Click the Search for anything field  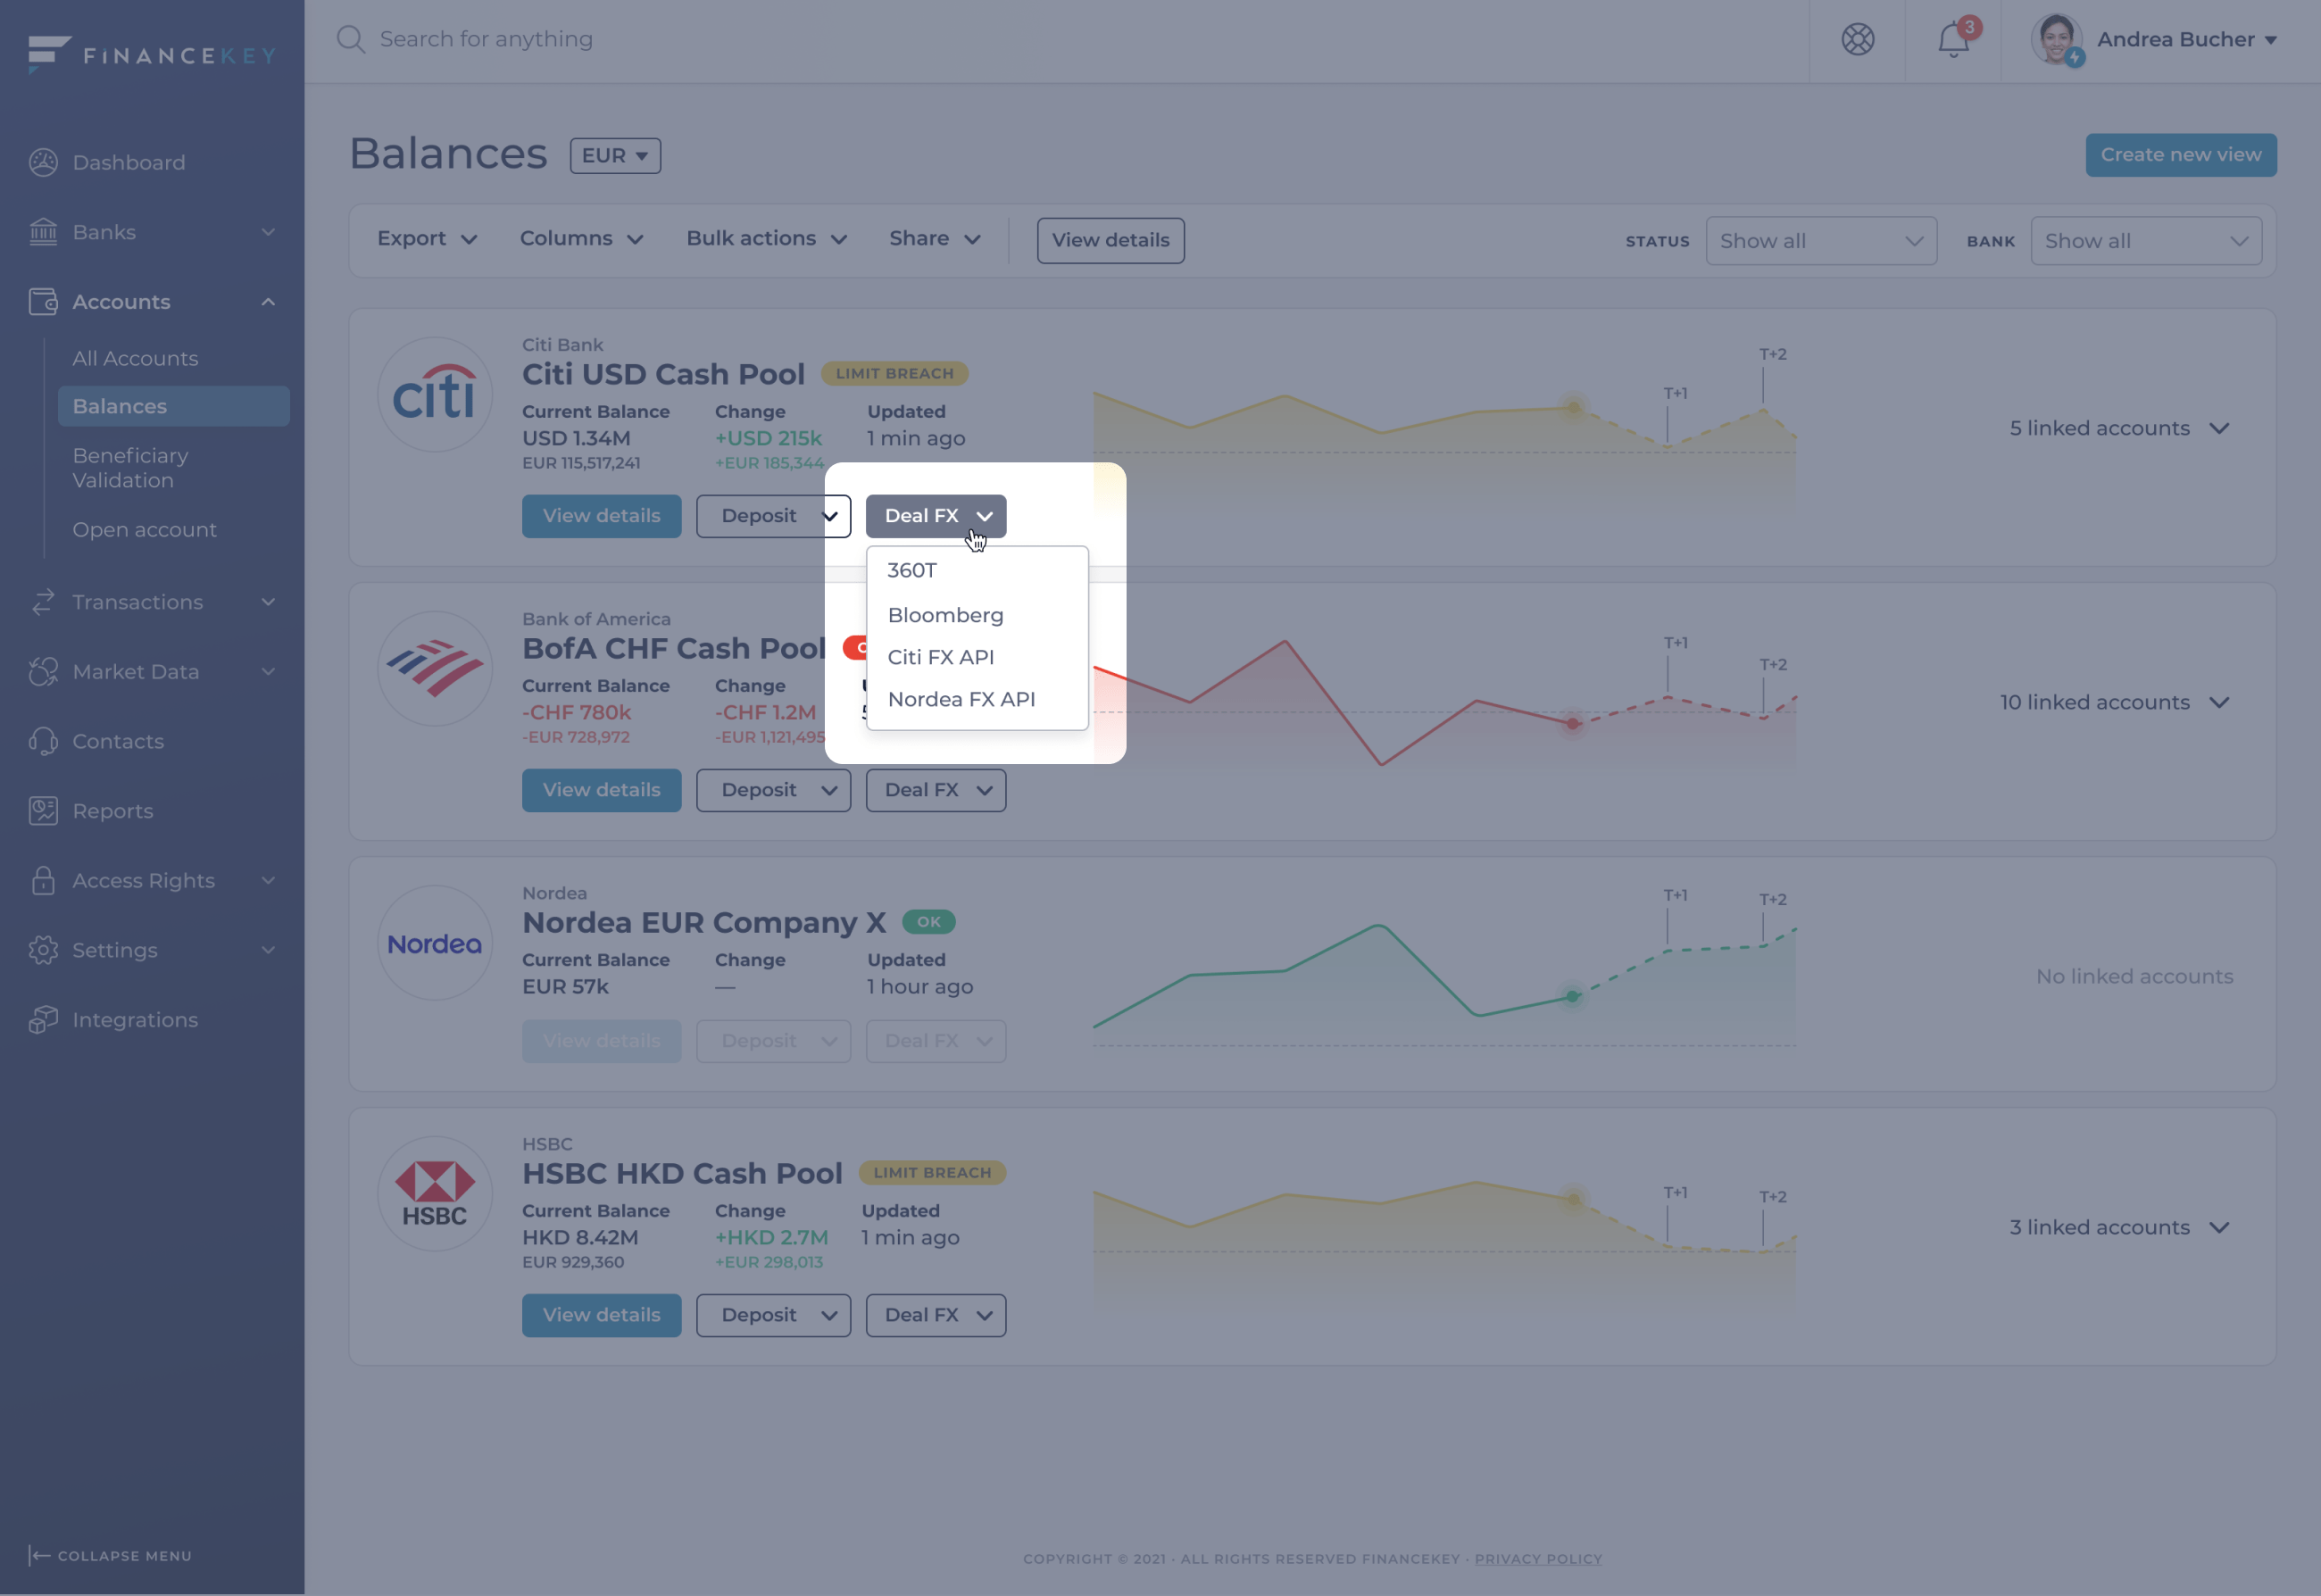pos(486,39)
